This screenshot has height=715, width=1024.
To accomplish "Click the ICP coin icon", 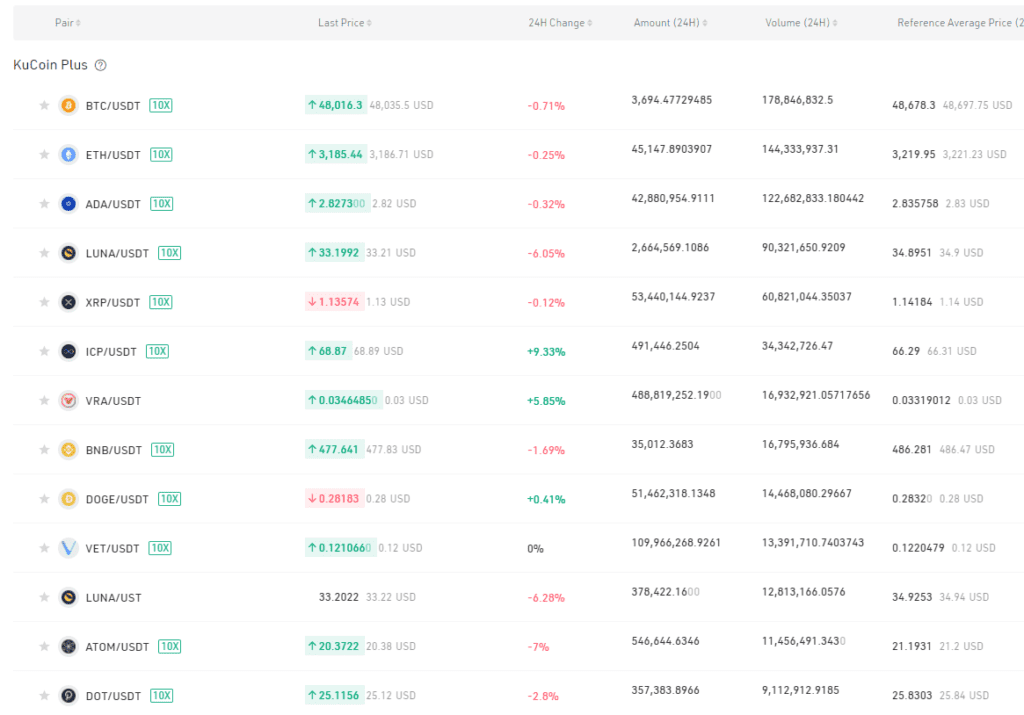I will pos(69,351).
